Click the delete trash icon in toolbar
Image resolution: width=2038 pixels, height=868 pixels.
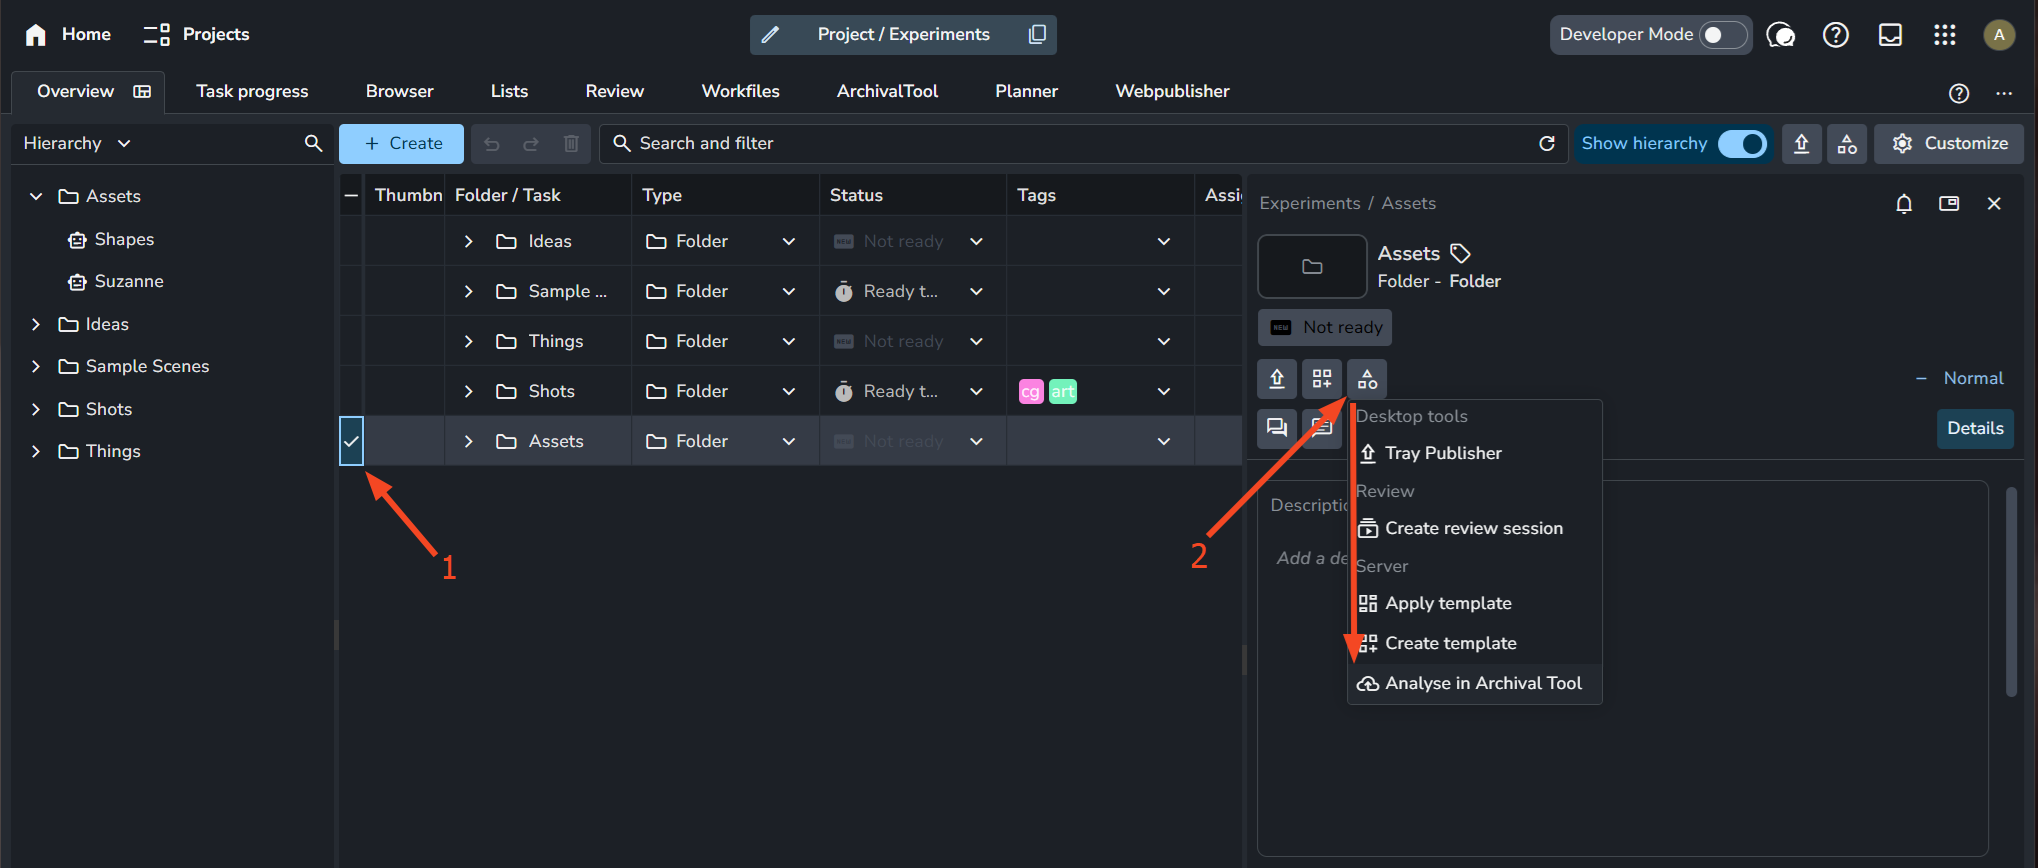(x=571, y=144)
